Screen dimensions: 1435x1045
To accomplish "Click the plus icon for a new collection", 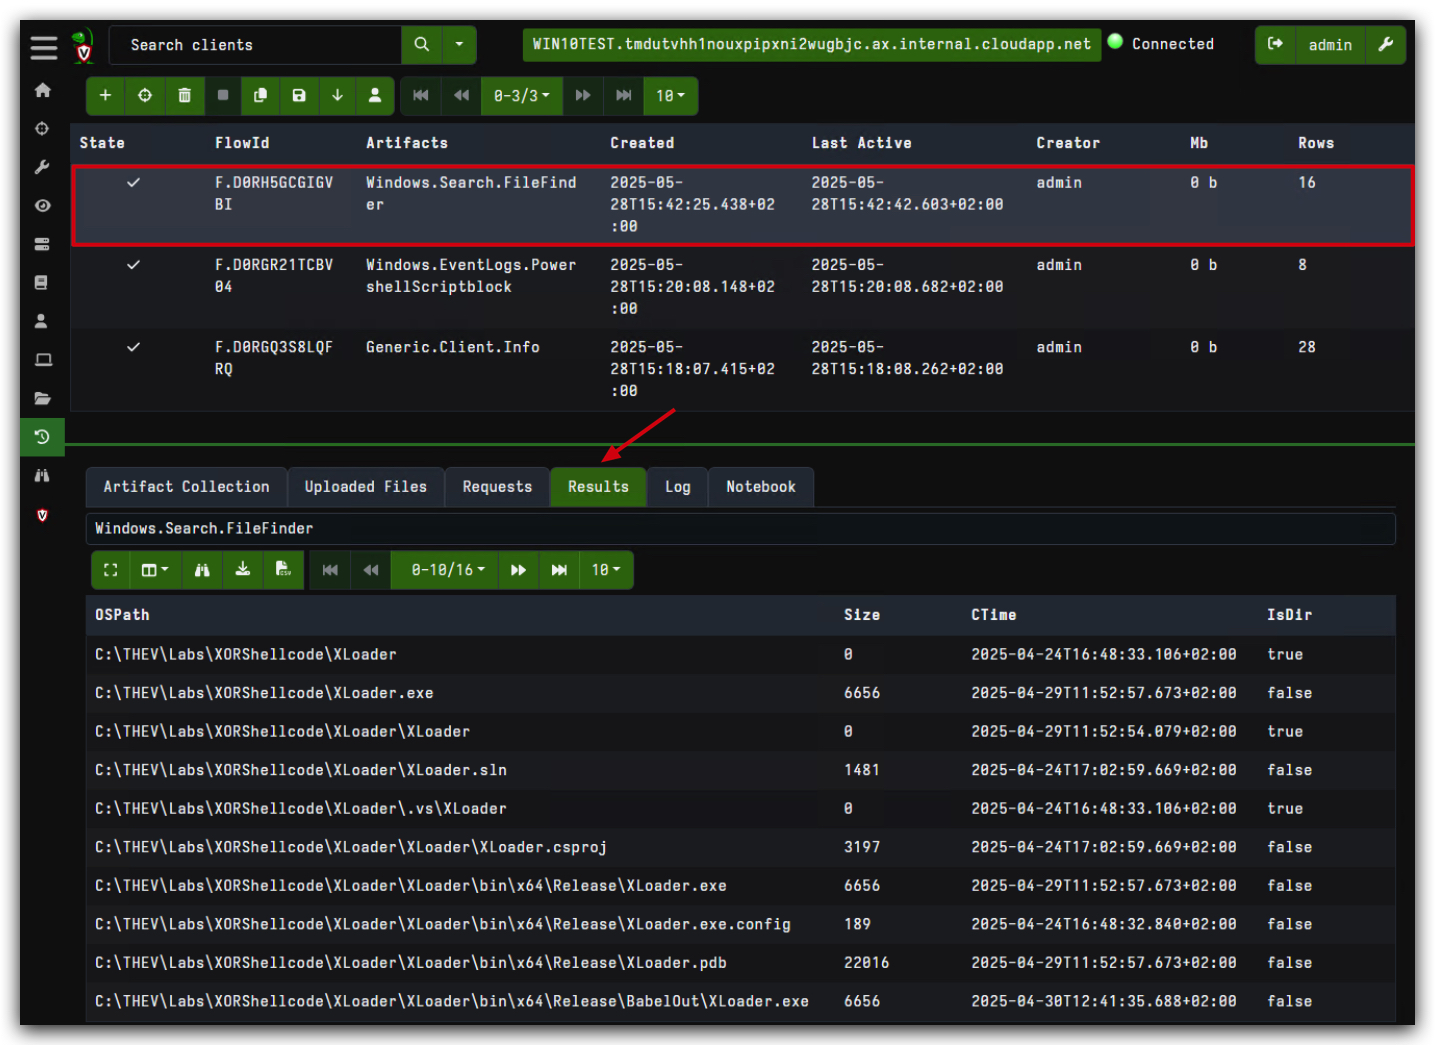I will click(105, 95).
